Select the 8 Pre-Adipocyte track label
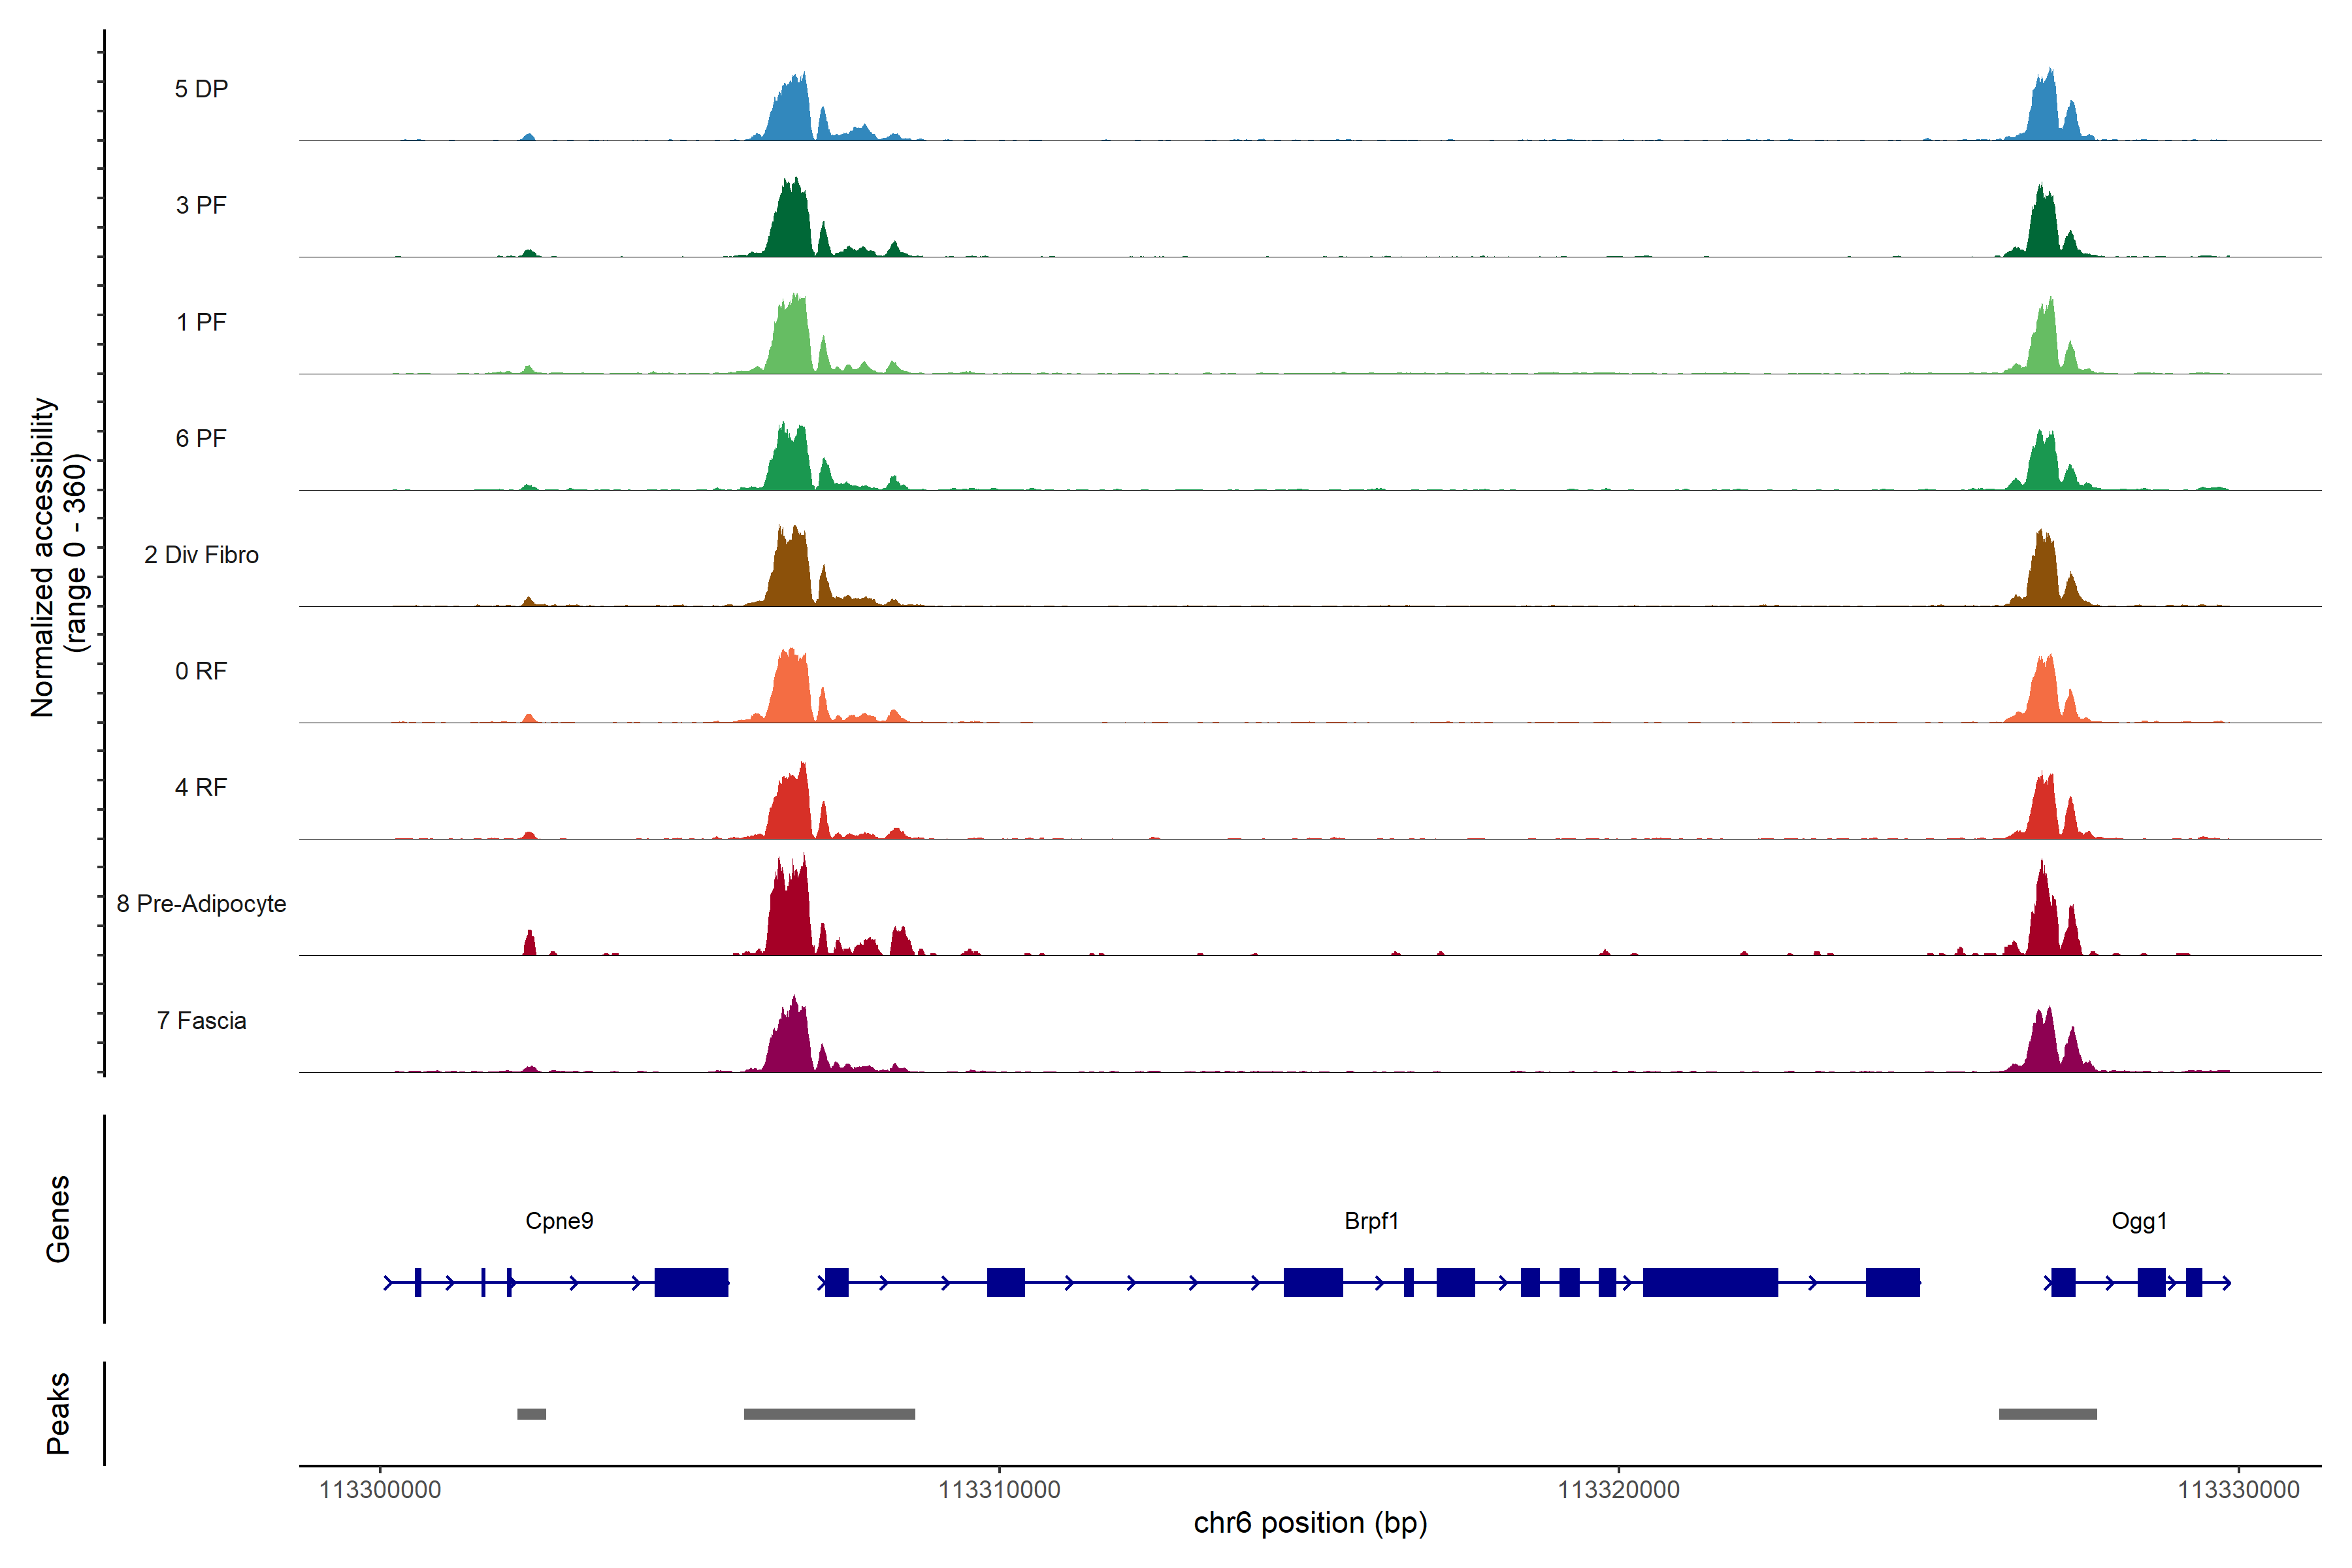 click(x=201, y=904)
